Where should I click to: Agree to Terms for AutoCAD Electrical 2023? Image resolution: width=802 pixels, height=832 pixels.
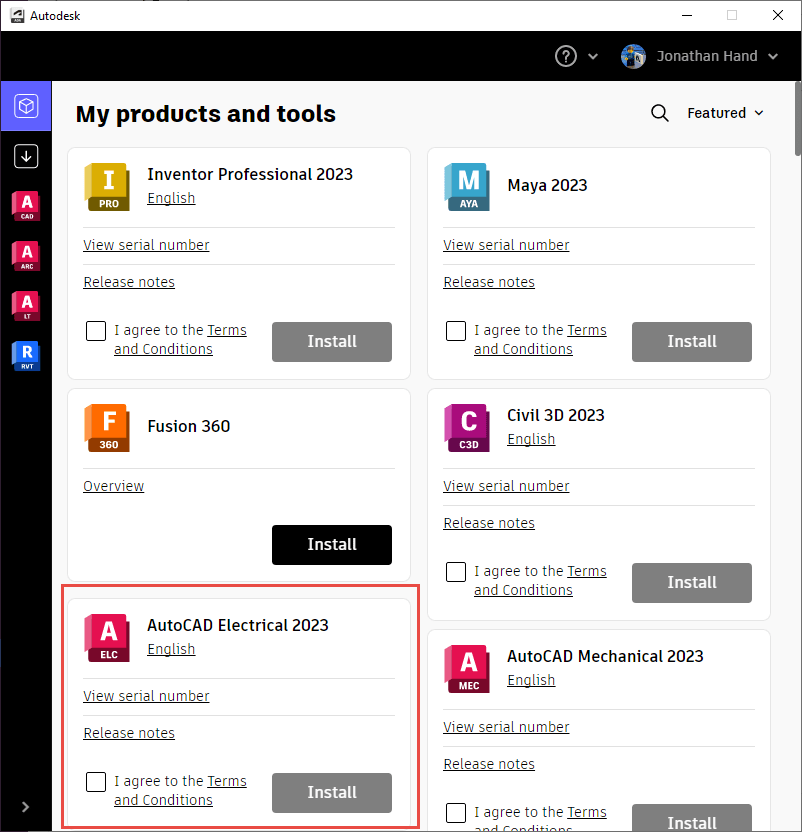point(95,781)
